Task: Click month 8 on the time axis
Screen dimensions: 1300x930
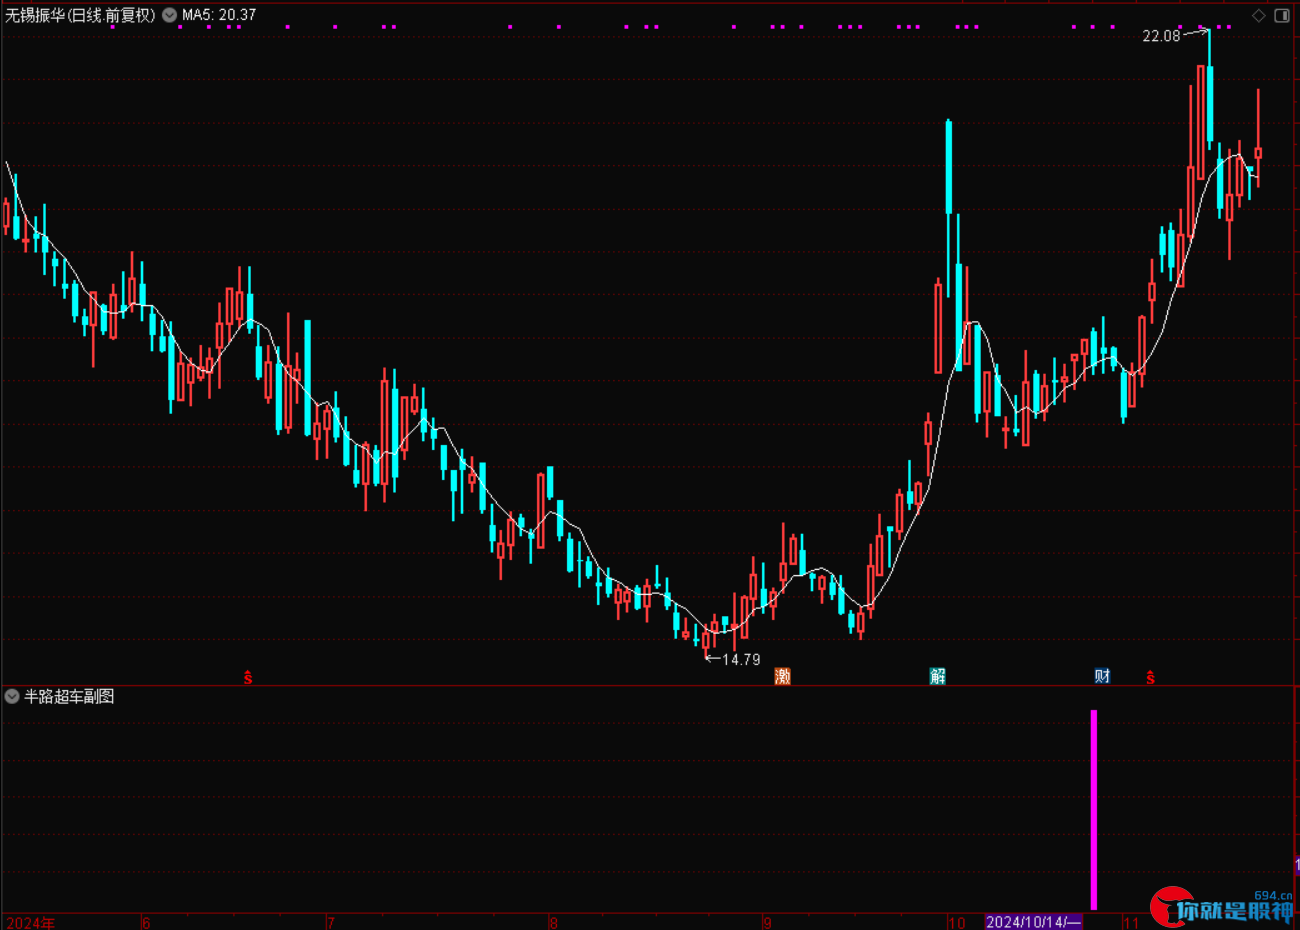Action: [553, 922]
